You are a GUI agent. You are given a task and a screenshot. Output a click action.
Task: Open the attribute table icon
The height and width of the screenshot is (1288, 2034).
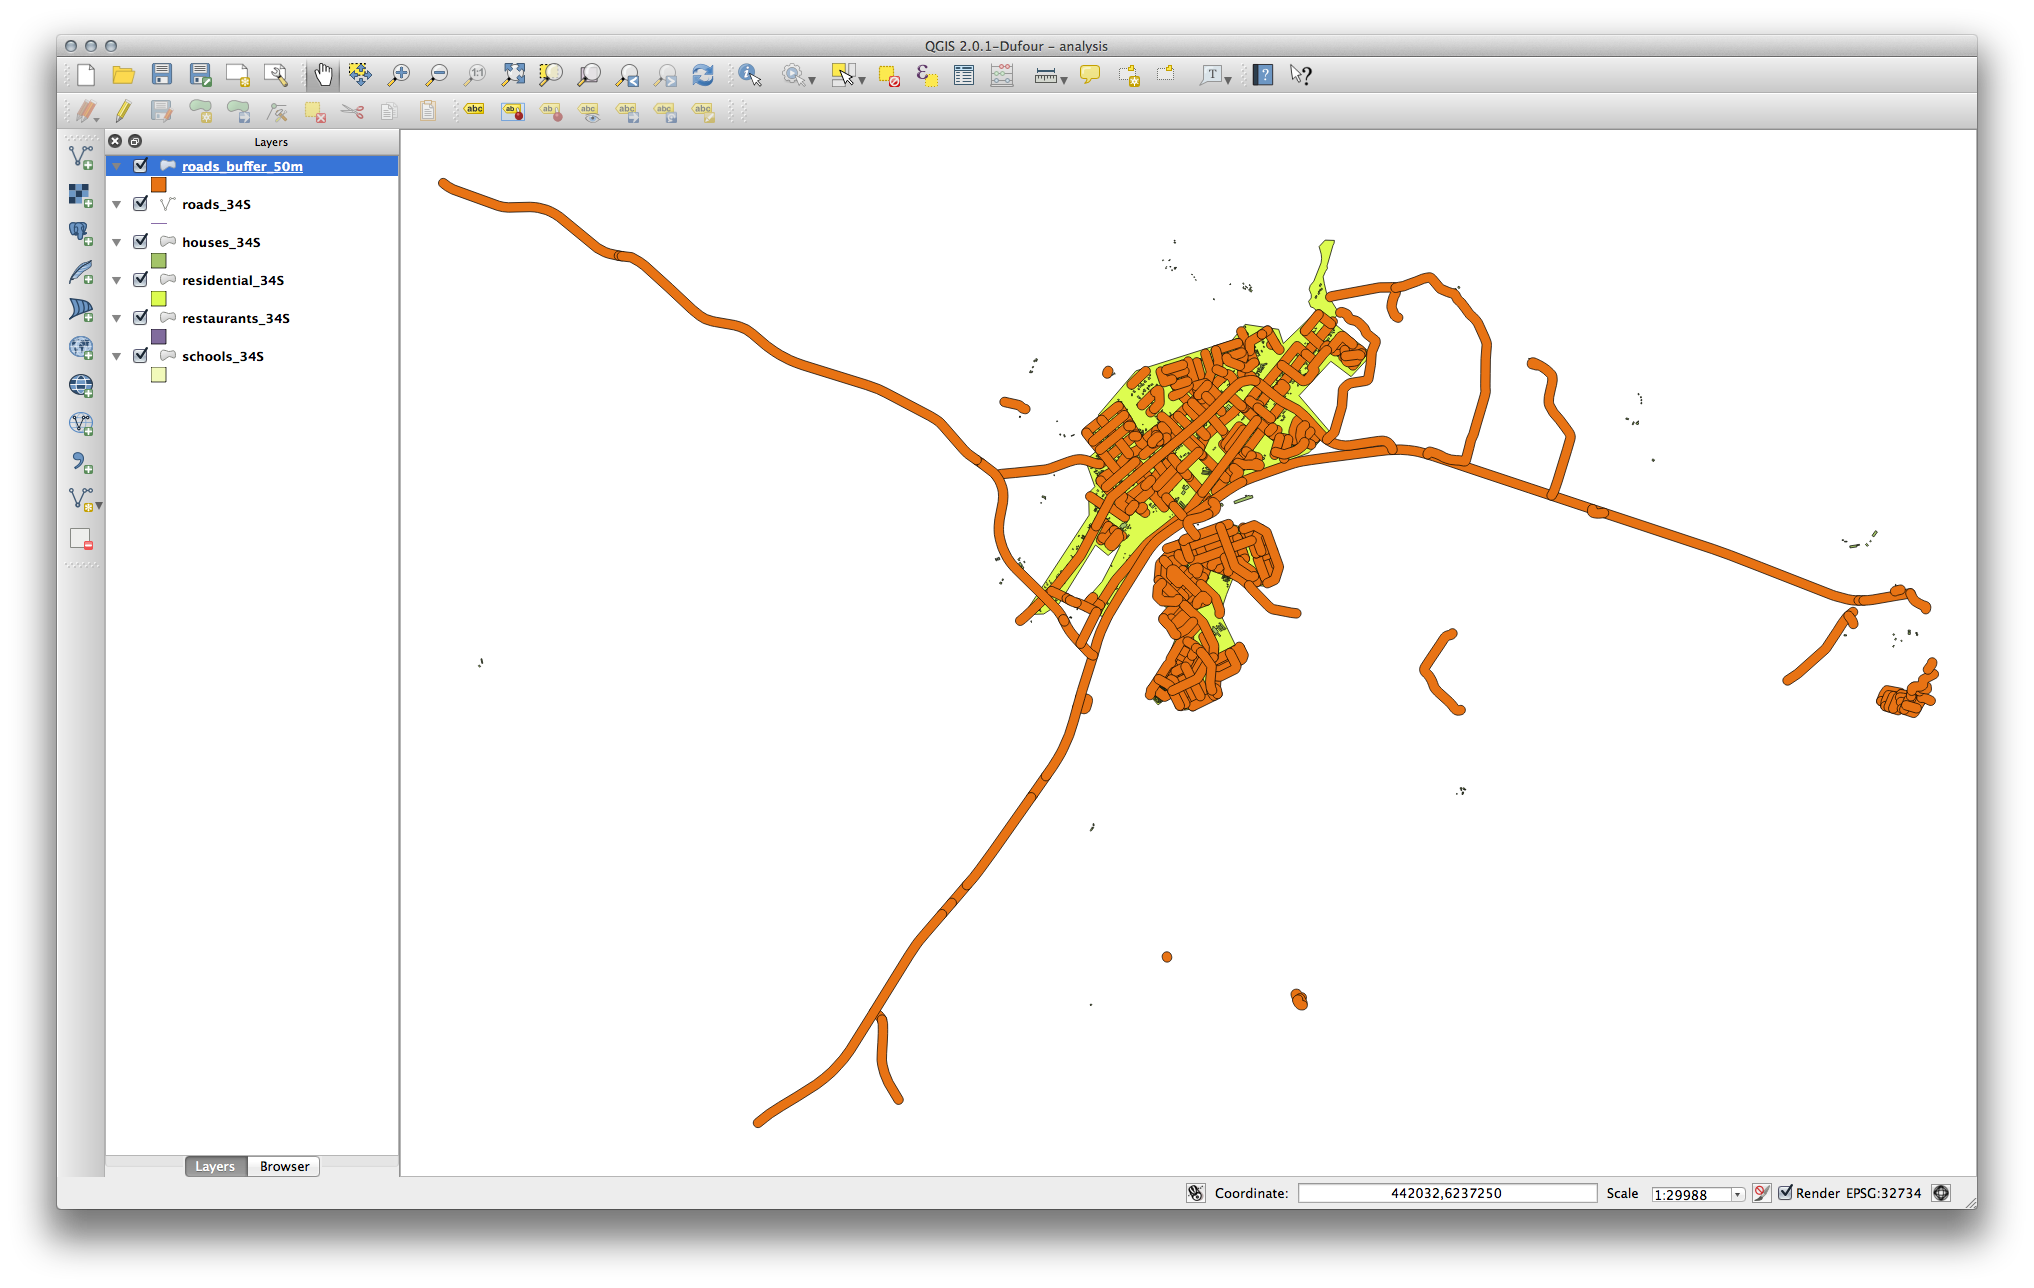pos(964,75)
